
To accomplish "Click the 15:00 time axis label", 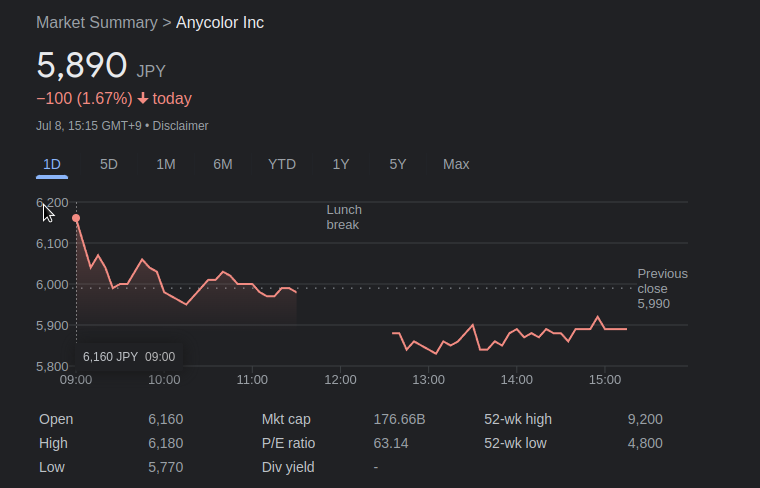I will click(605, 379).
